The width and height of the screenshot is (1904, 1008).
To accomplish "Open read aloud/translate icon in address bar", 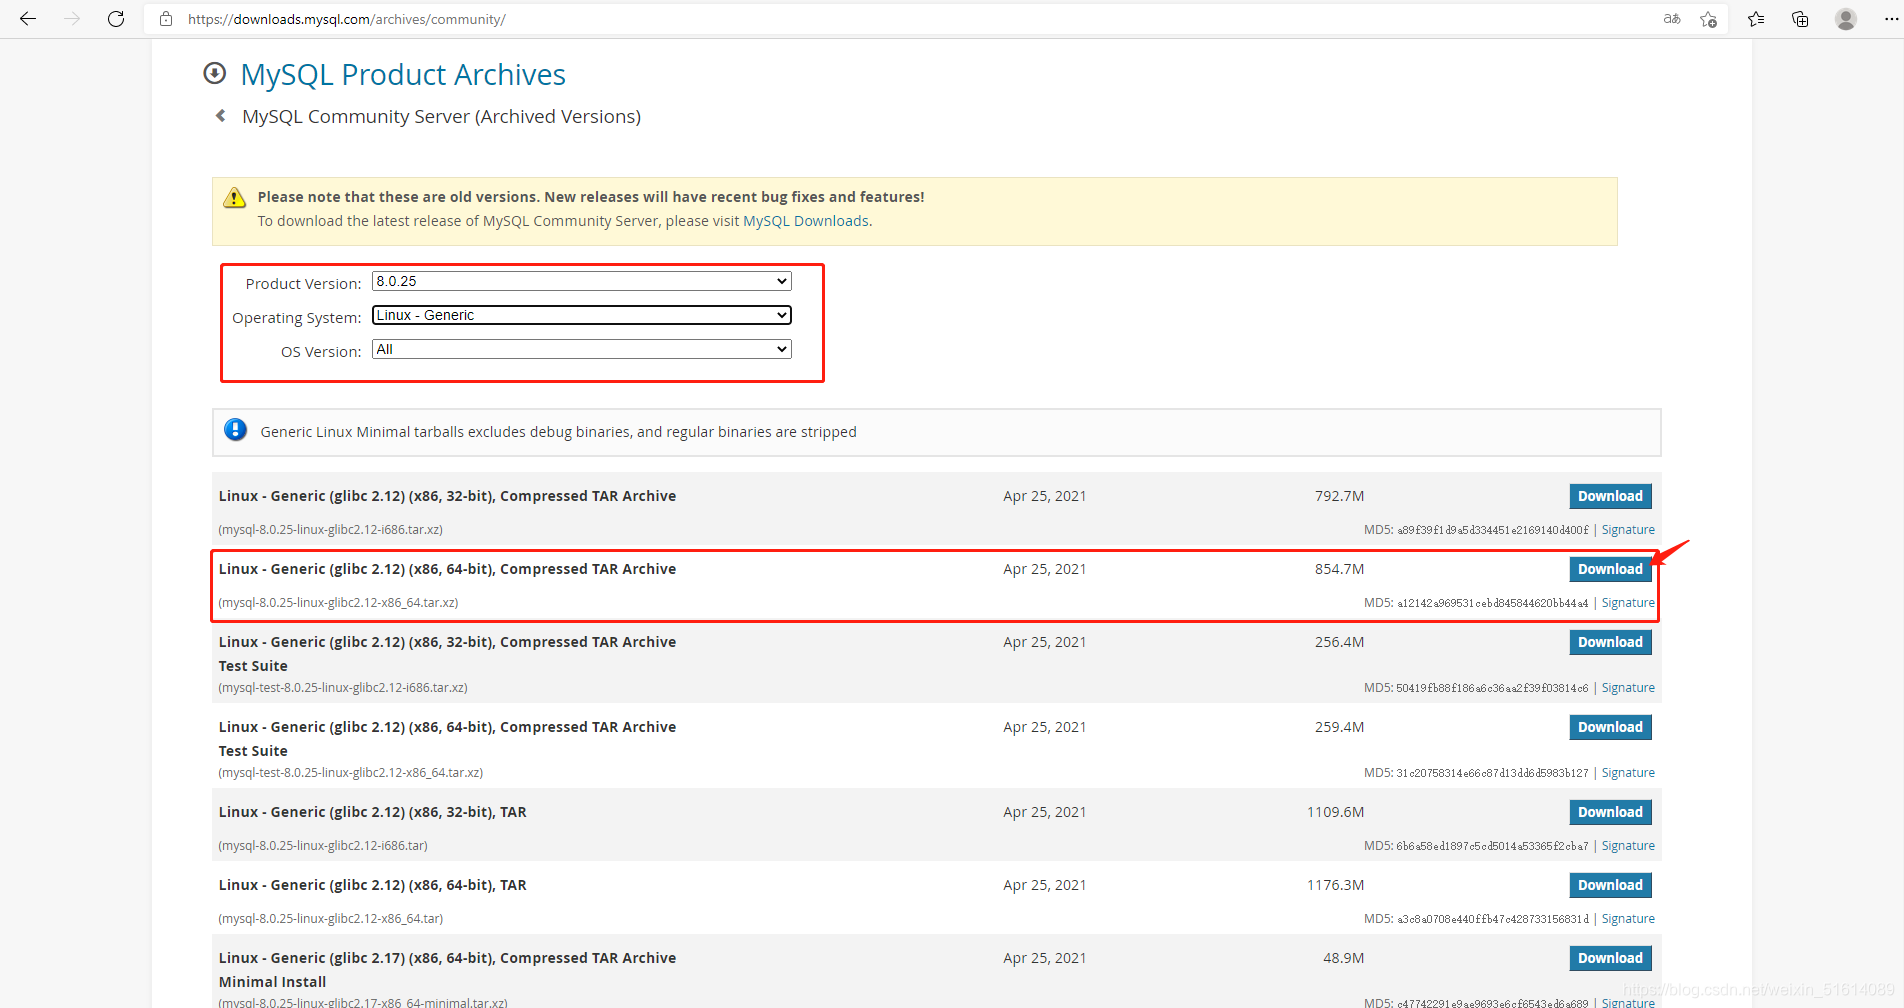I will pyautogui.click(x=1672, y=19).
